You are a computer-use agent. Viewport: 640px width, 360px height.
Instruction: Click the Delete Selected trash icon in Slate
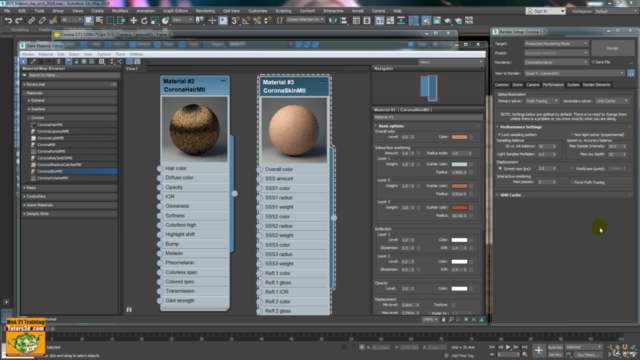click(58, 62)
